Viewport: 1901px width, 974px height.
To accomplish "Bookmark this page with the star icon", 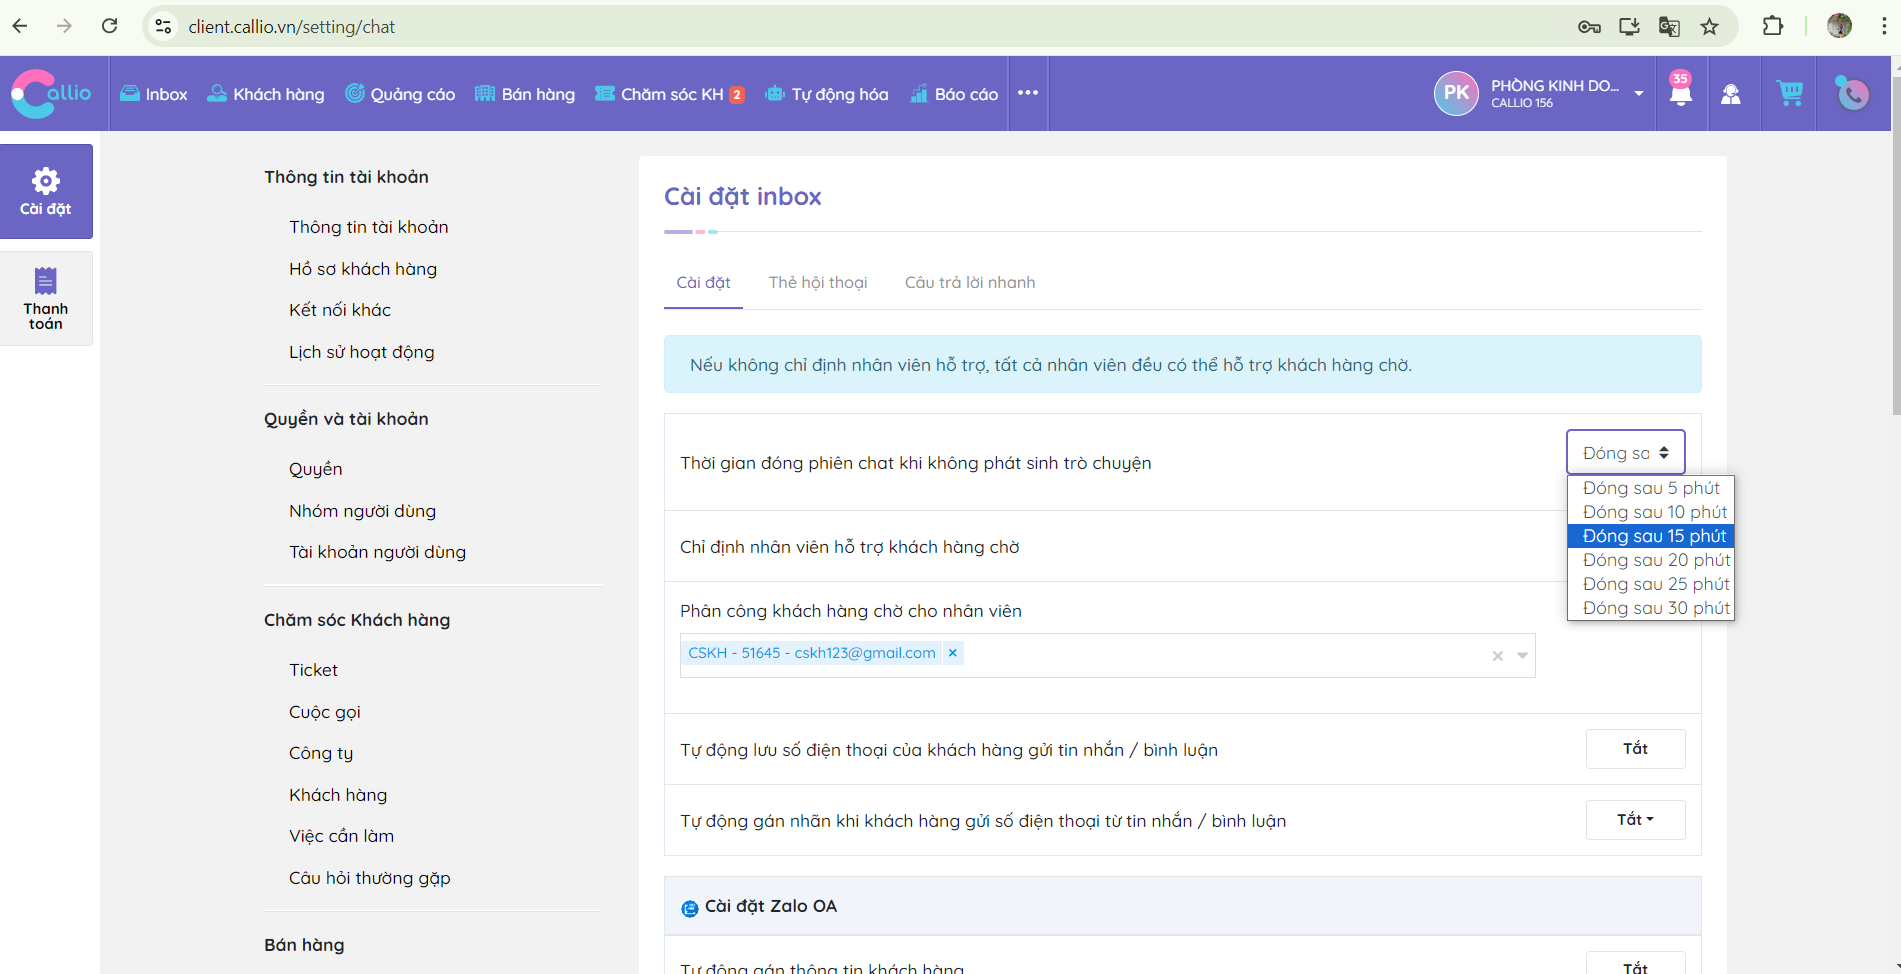I will (x=1710, y=27).
